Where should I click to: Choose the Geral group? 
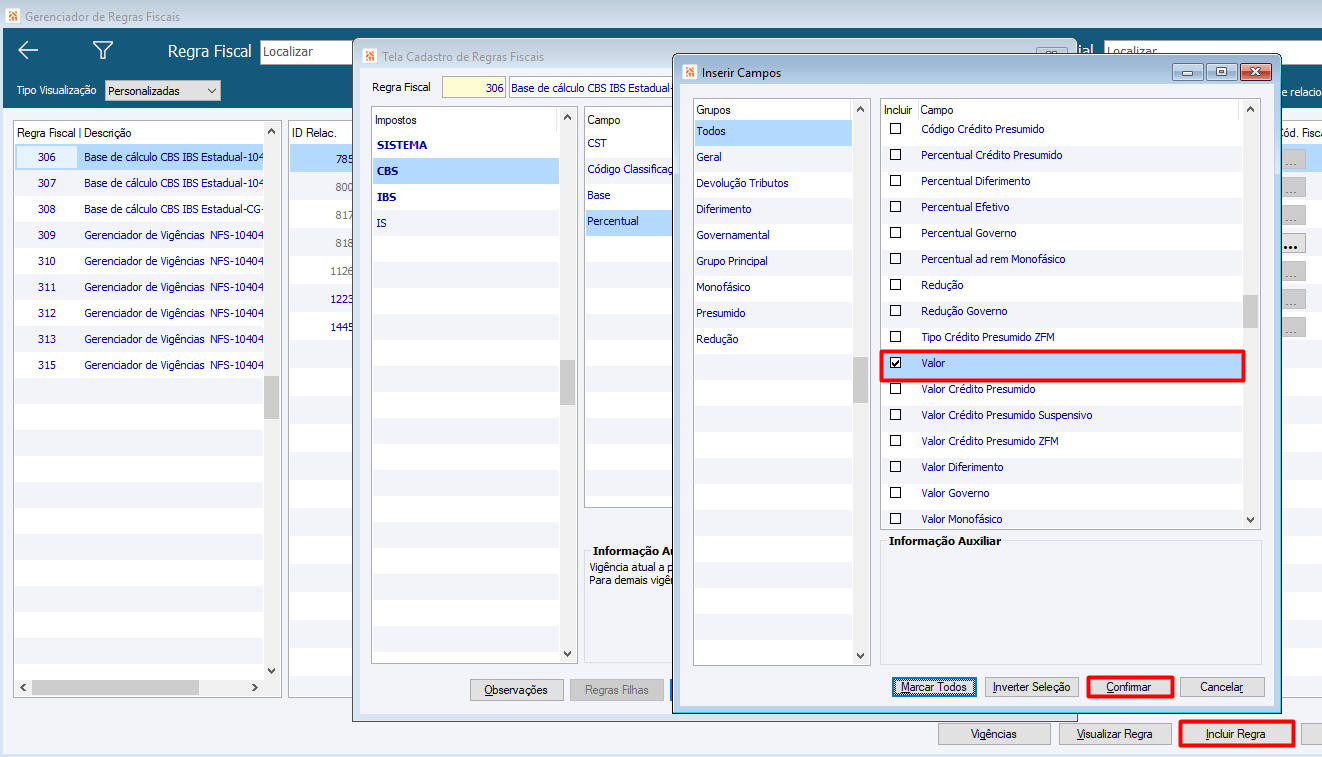click(773, 157)
